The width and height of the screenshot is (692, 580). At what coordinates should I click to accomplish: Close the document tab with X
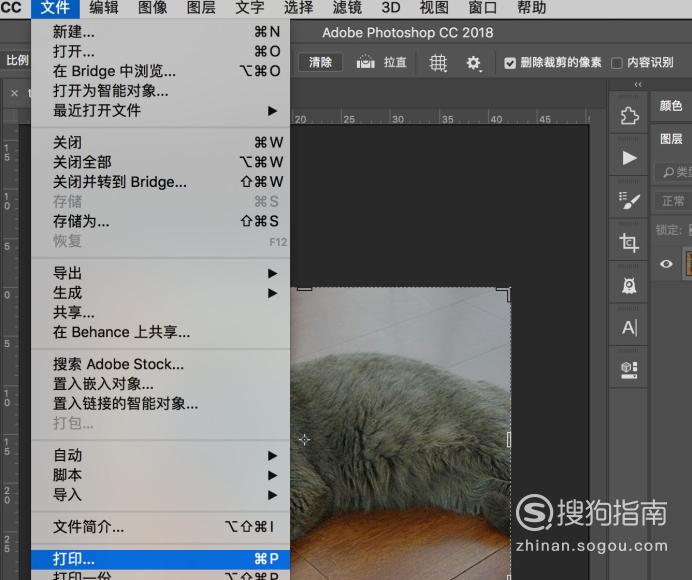[x=15, y=93]
